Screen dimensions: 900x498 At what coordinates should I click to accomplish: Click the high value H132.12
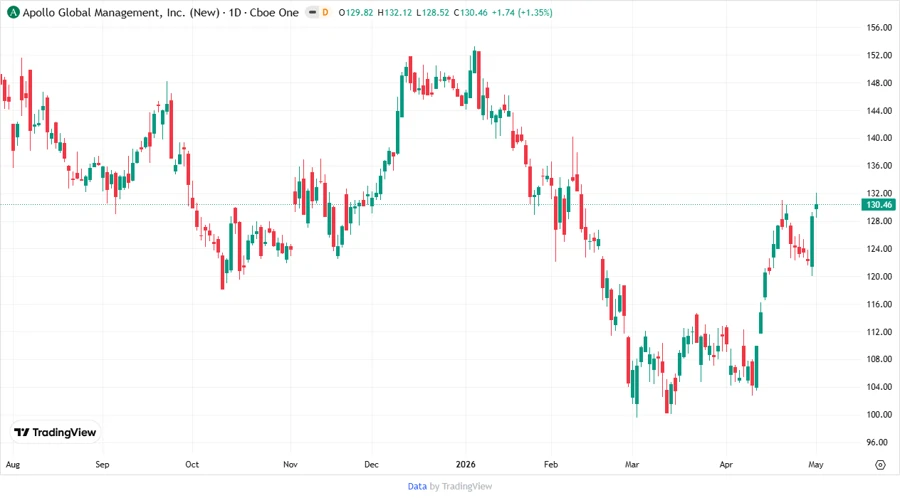pyautogui.click(x=394, y=12)
